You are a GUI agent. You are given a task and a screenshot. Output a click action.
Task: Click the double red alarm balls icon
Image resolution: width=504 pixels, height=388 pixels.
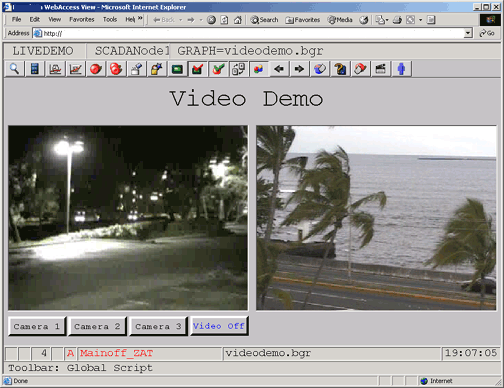tap(116, 69)
